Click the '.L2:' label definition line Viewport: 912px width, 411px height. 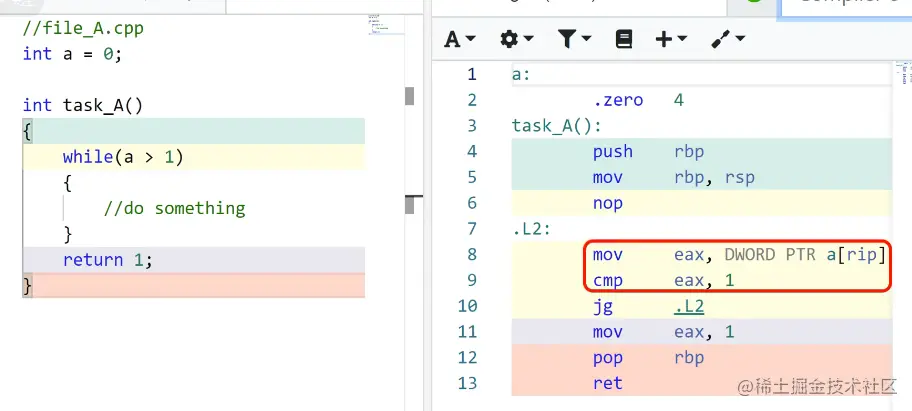click(532, 229)
